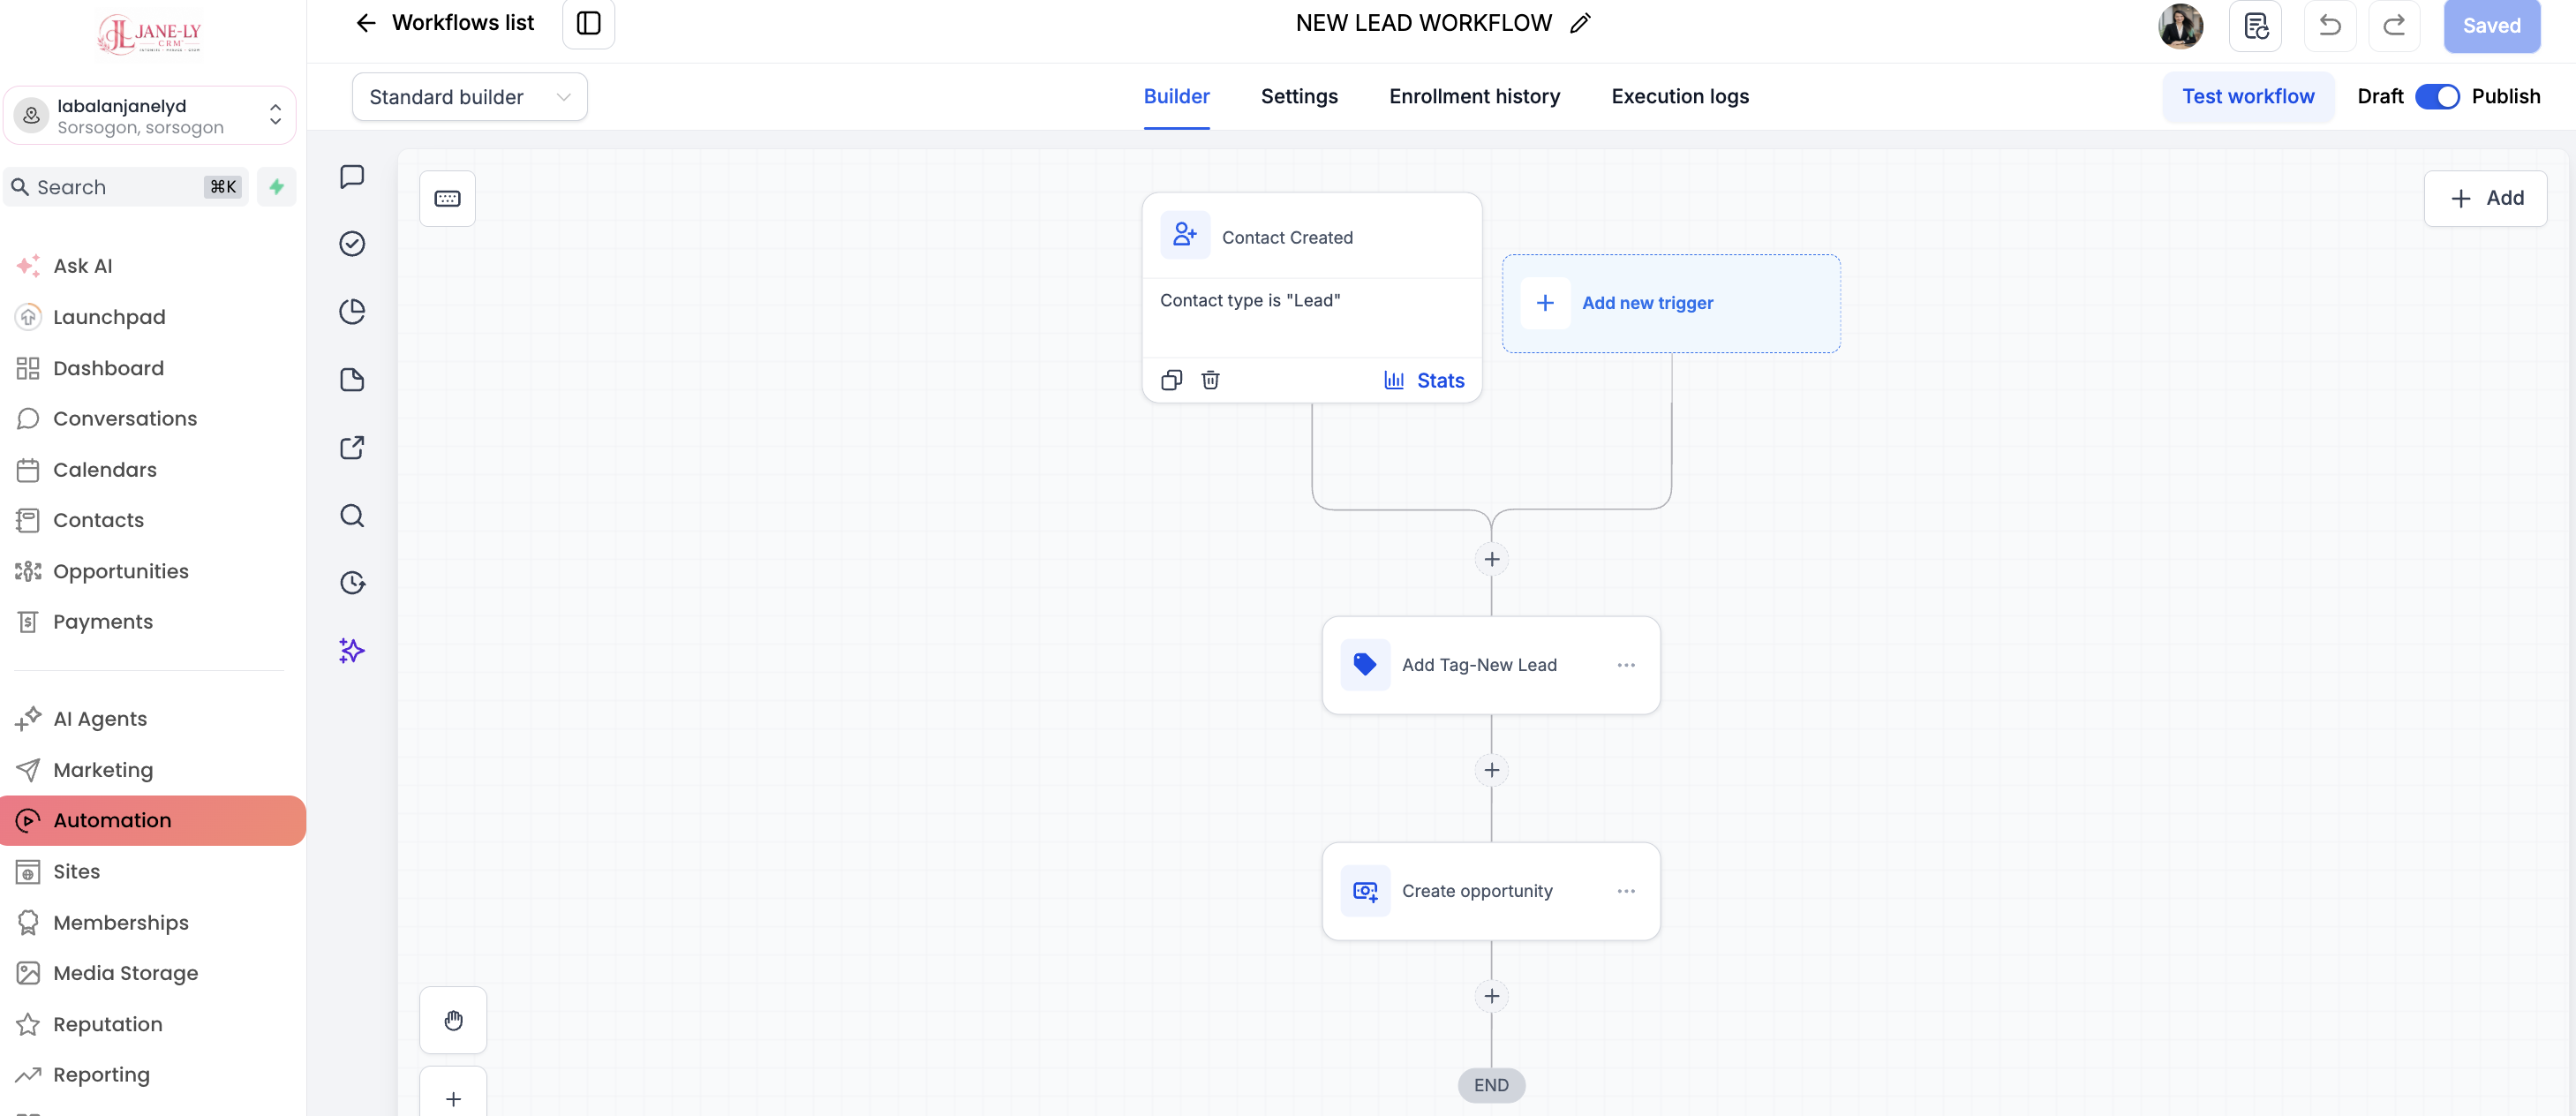
Task: Toggle the sidebar panel layout icon
Action: pos(588,23)
